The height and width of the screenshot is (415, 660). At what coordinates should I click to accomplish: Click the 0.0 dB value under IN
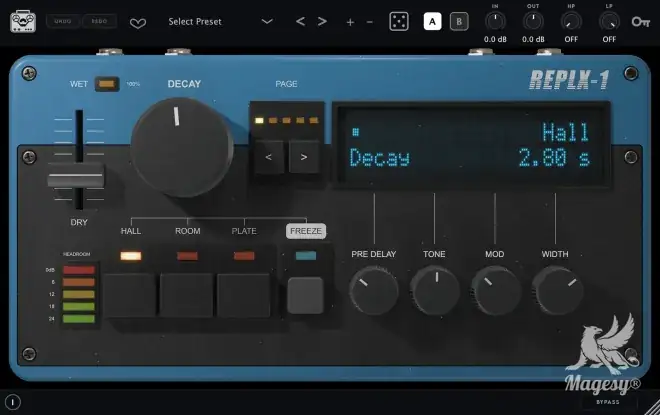(x=495, y=39)
